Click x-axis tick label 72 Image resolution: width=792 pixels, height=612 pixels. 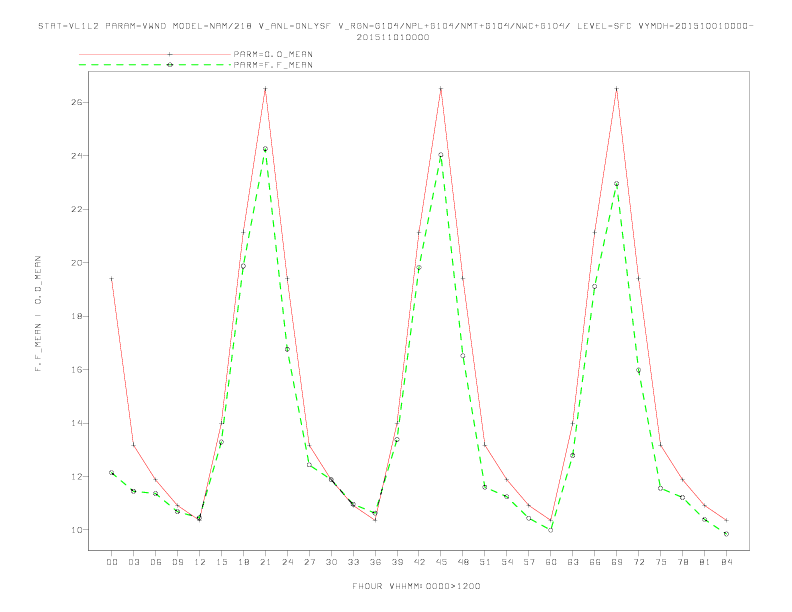click(638, 562)
